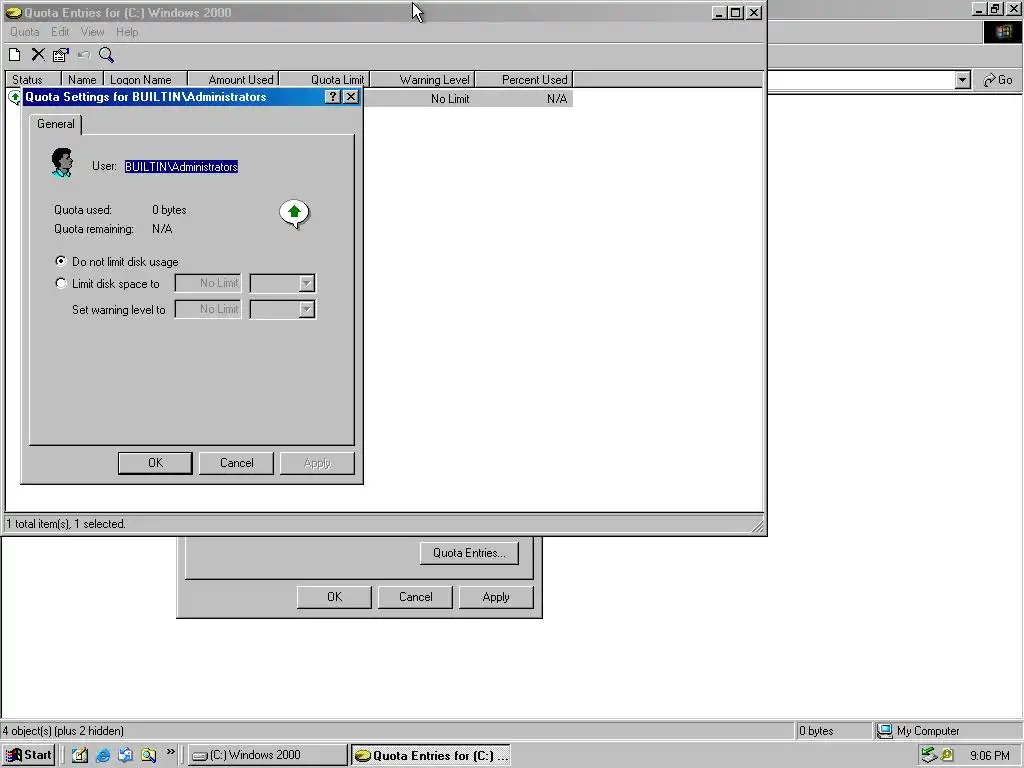The image size is (1024, 768).
Task: Open the Edit menu
Action: 60,32
